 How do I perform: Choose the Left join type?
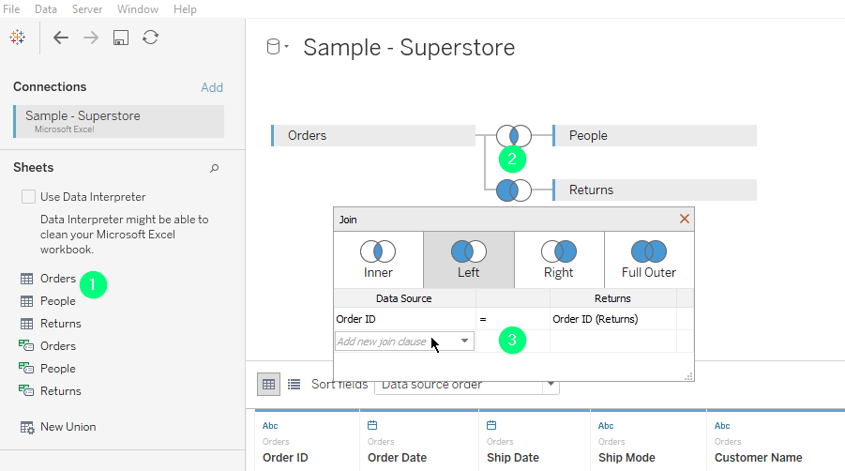point(469,260)
